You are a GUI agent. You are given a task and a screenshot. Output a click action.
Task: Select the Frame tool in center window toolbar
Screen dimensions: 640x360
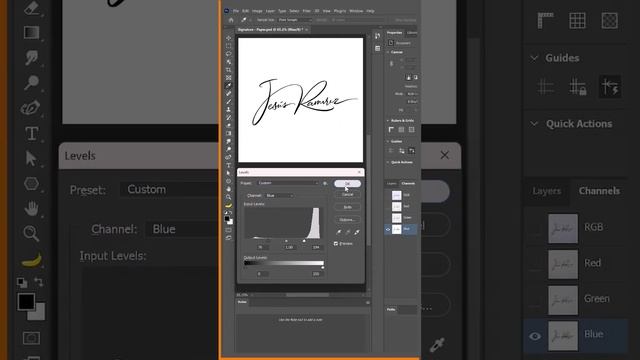click(229, 78)
